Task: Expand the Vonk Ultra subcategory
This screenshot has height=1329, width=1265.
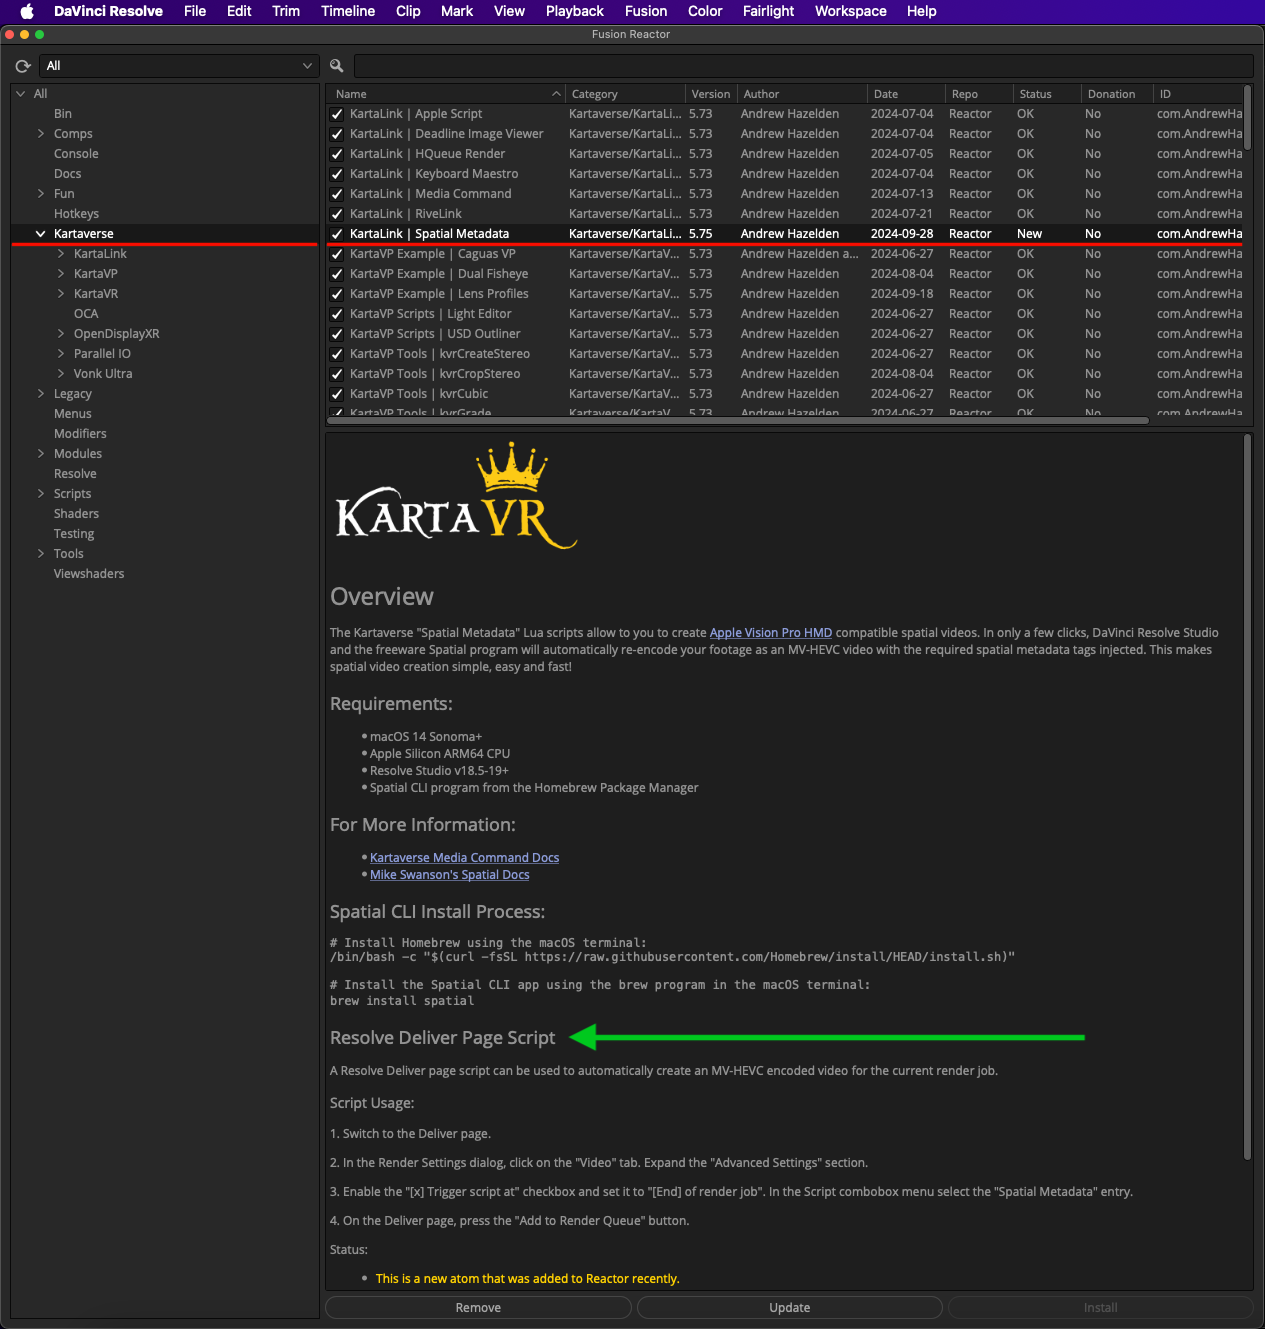Action: pyautogui.click(x=61, y=374)
